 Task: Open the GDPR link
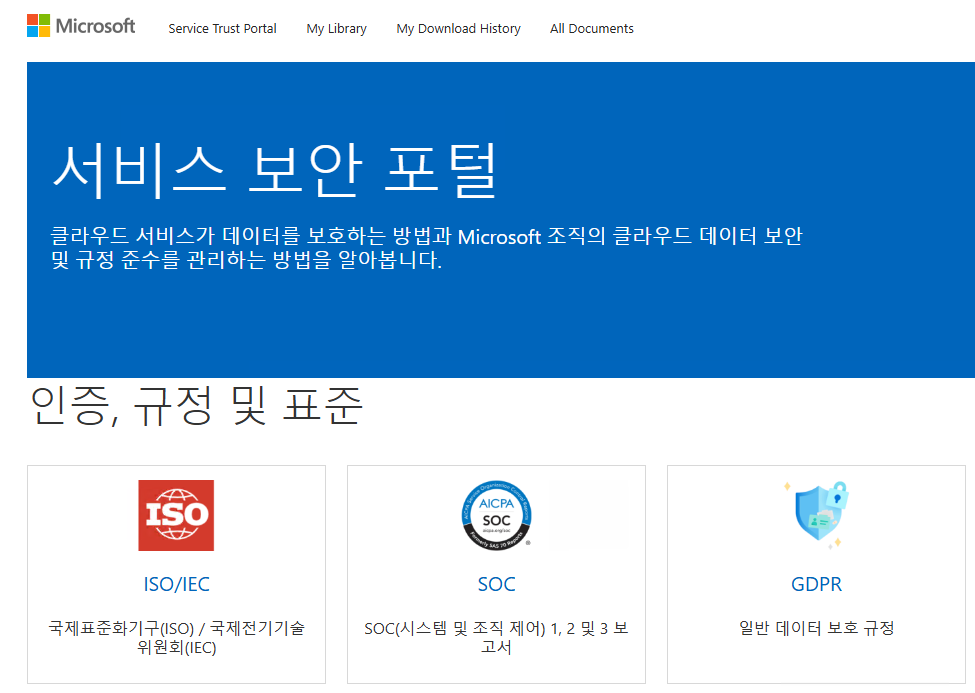coord(816,584)
